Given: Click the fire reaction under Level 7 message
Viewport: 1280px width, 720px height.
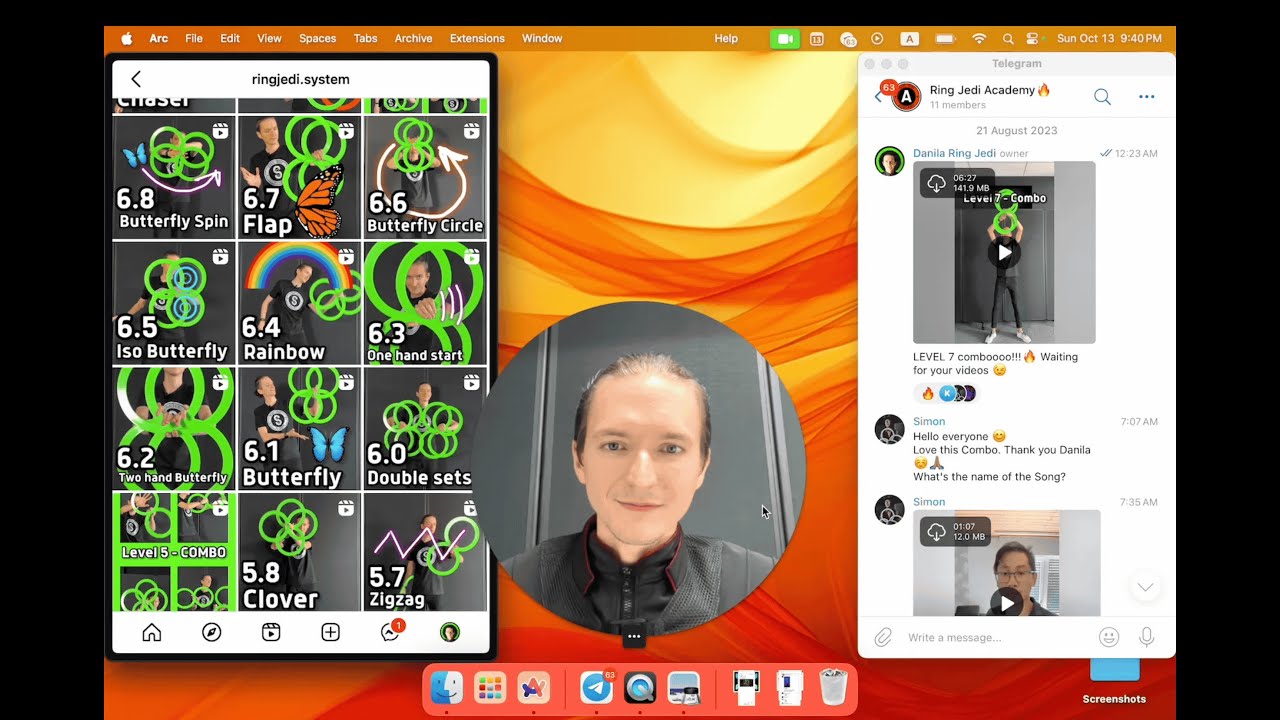Looking at the screenshot, I should click(x=927, y=393).
